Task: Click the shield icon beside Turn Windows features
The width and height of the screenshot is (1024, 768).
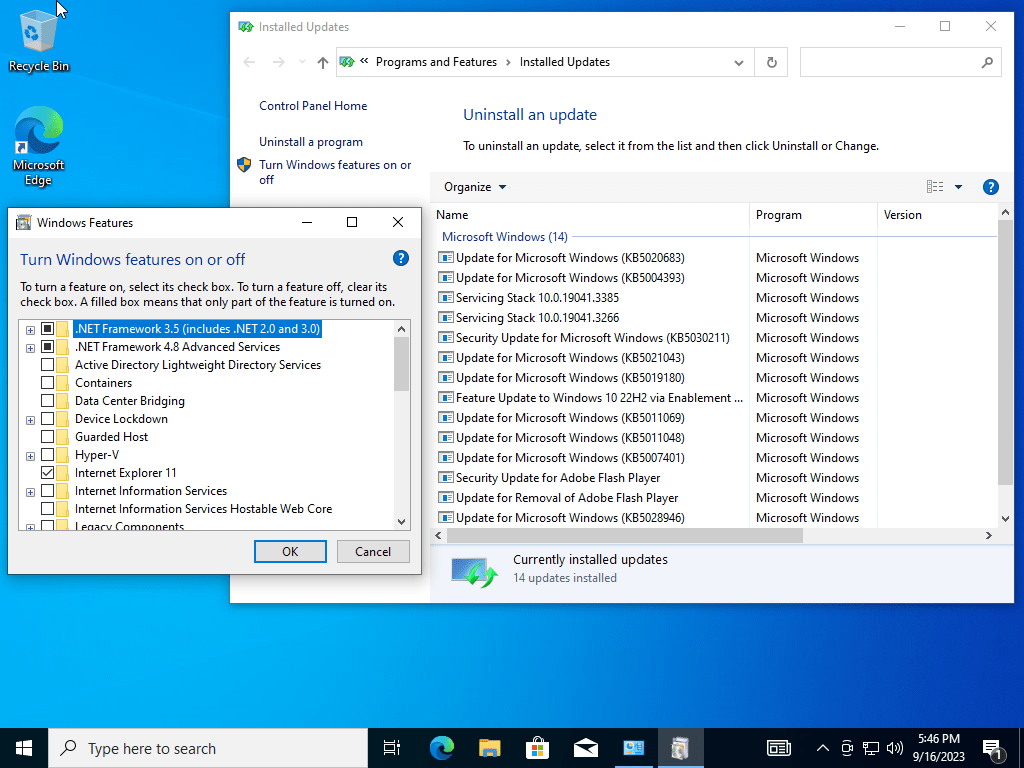Action: click(244, 165)
